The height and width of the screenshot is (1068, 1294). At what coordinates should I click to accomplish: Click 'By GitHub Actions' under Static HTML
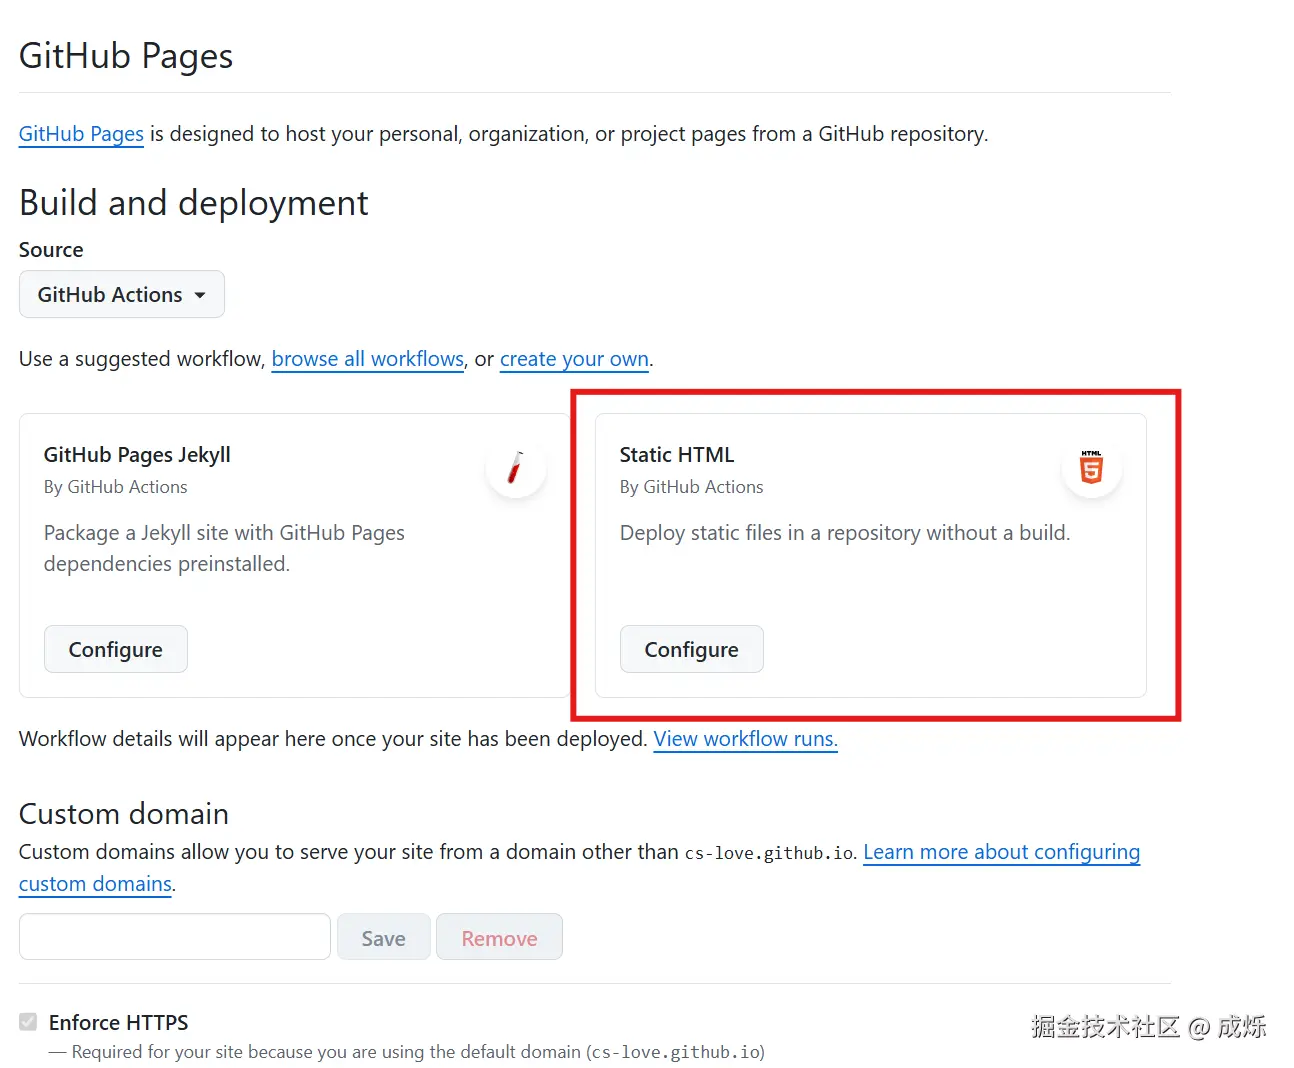tap(692, 487)
